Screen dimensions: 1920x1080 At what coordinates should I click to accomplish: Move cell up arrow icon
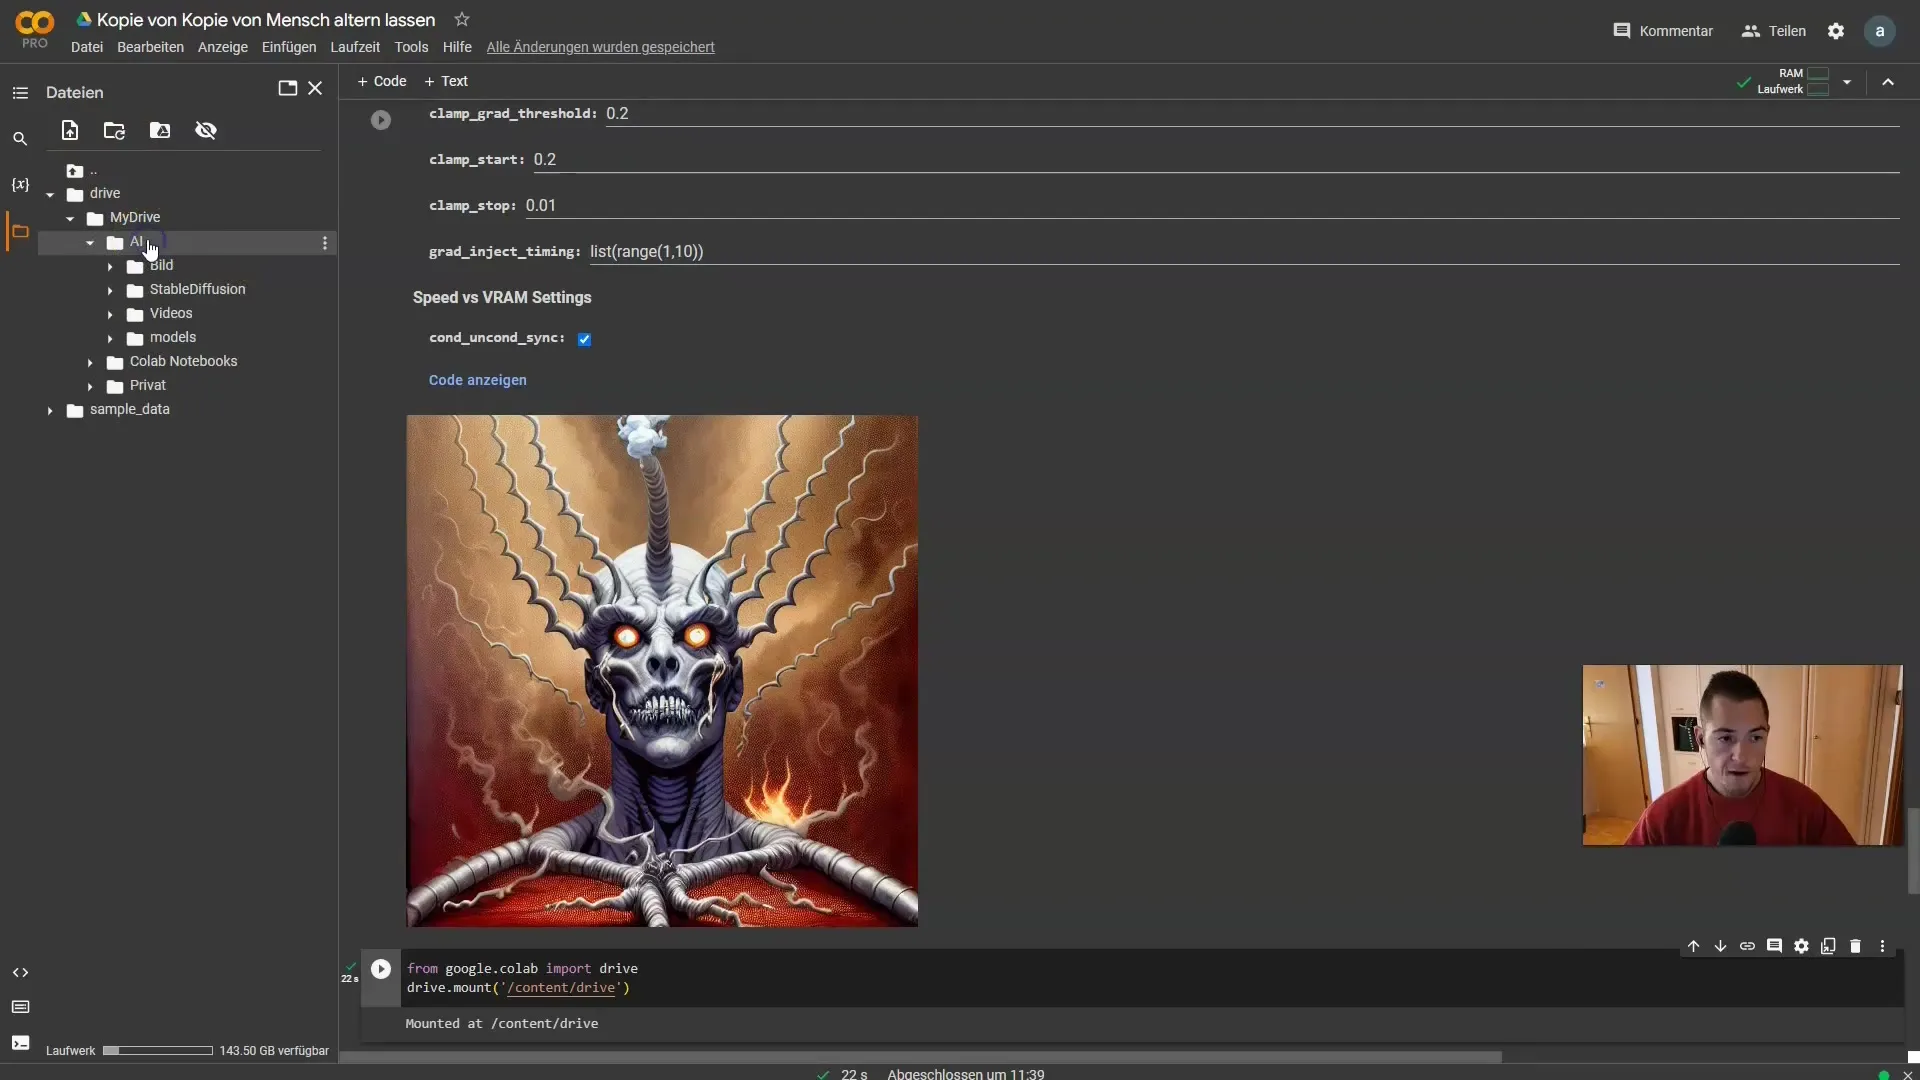[x=1693, y=946]
